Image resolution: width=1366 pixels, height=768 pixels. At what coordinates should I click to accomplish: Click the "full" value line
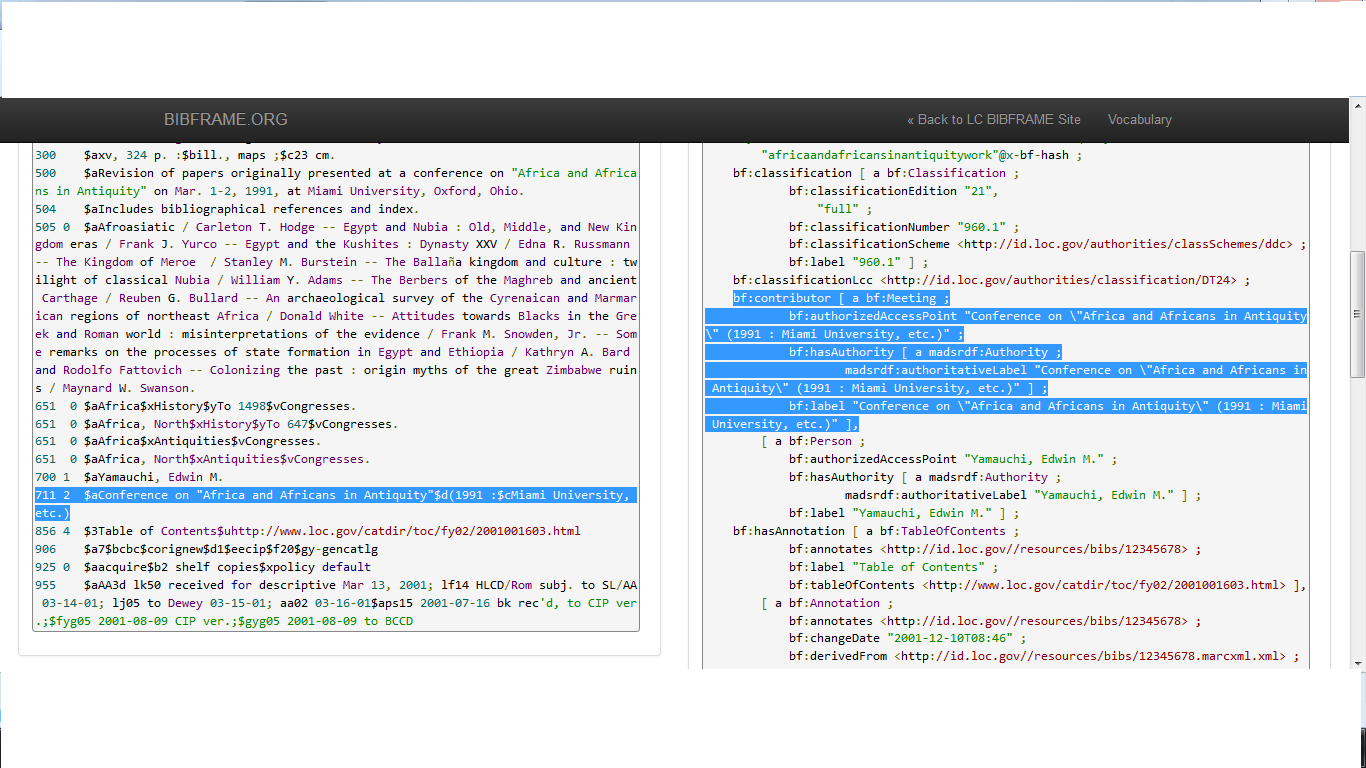click(x=845, y=209)
